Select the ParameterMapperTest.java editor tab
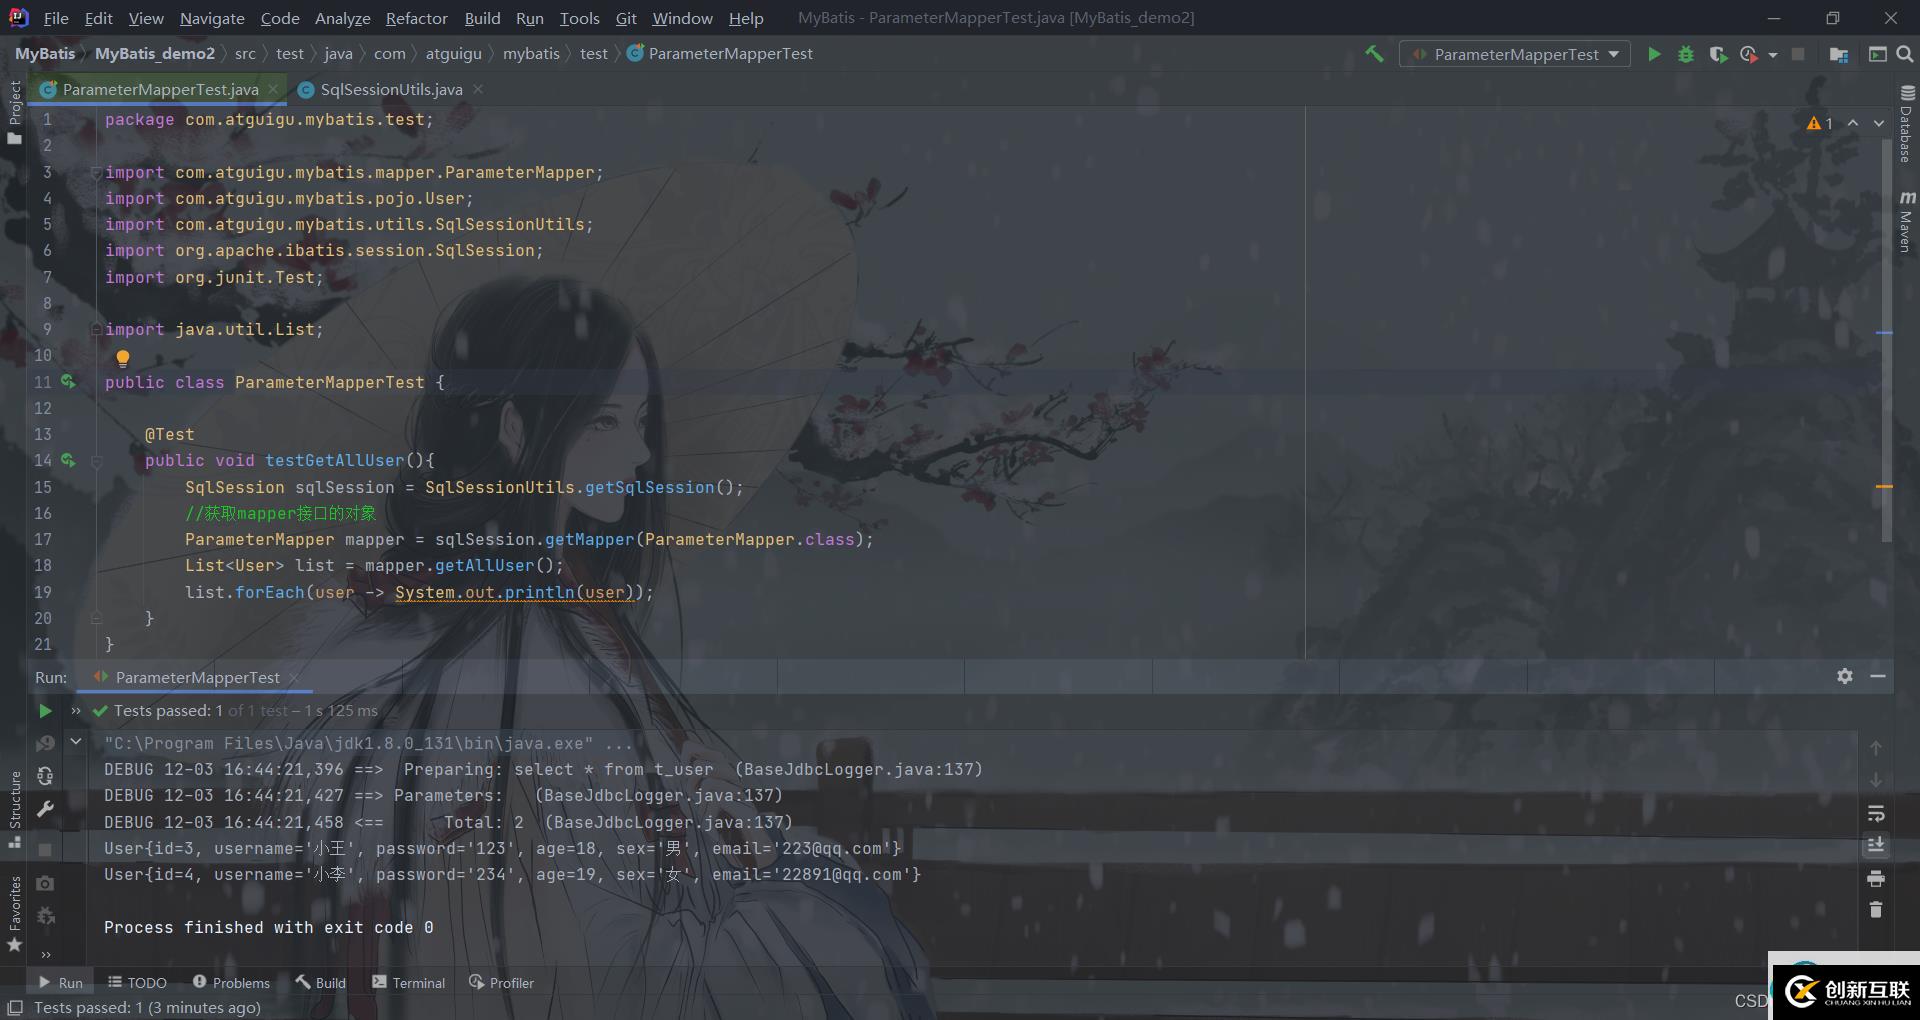1920x1020 pixels. pyautogui.click(x=160, y=89)
